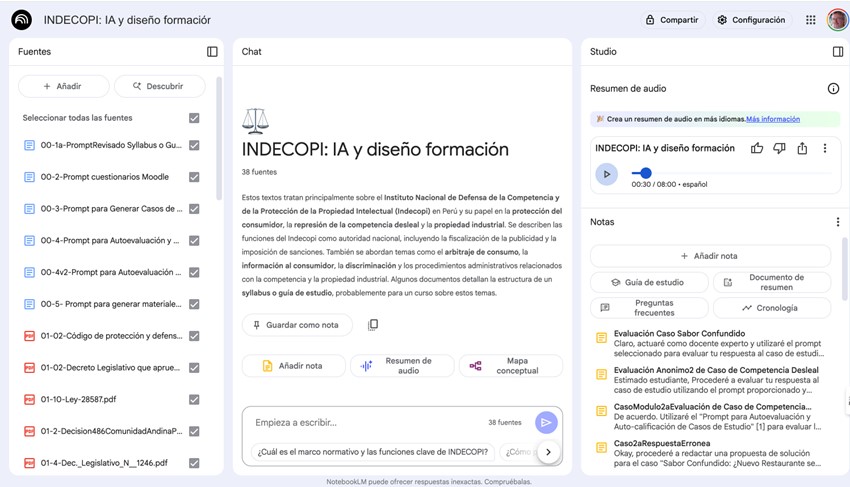Click the Fuentes panel scrollbar
Viewport: 850px width, 487px height.
pyautogui.click(x=219, y=138)
